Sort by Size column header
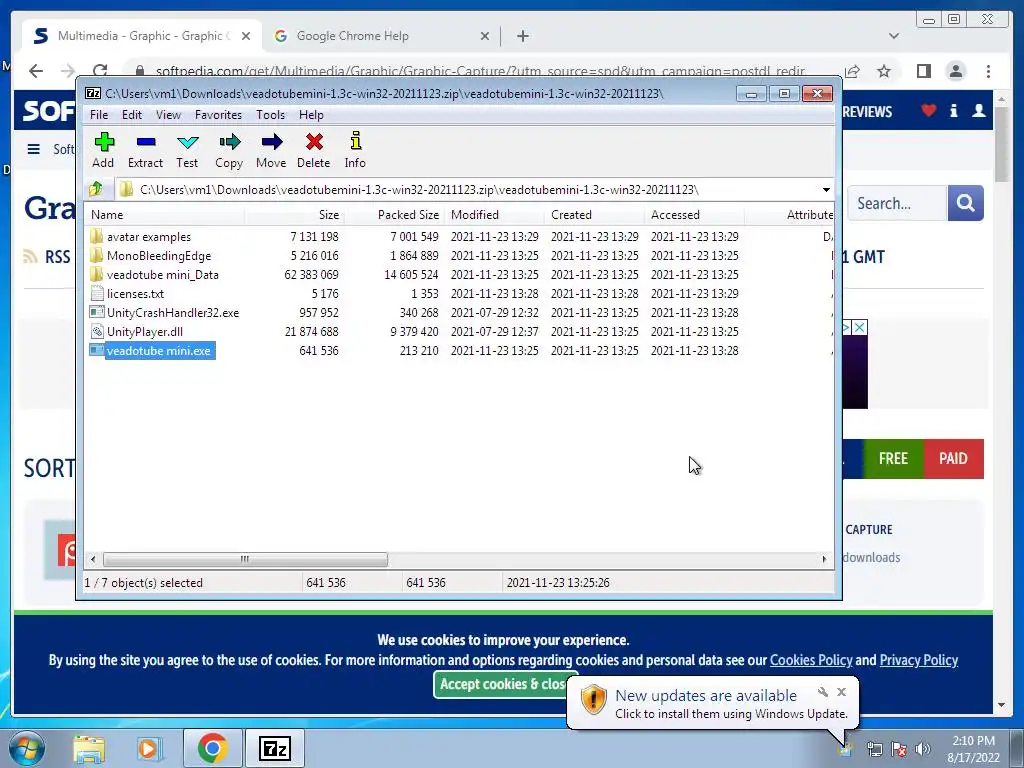 [x=295, y=215]
